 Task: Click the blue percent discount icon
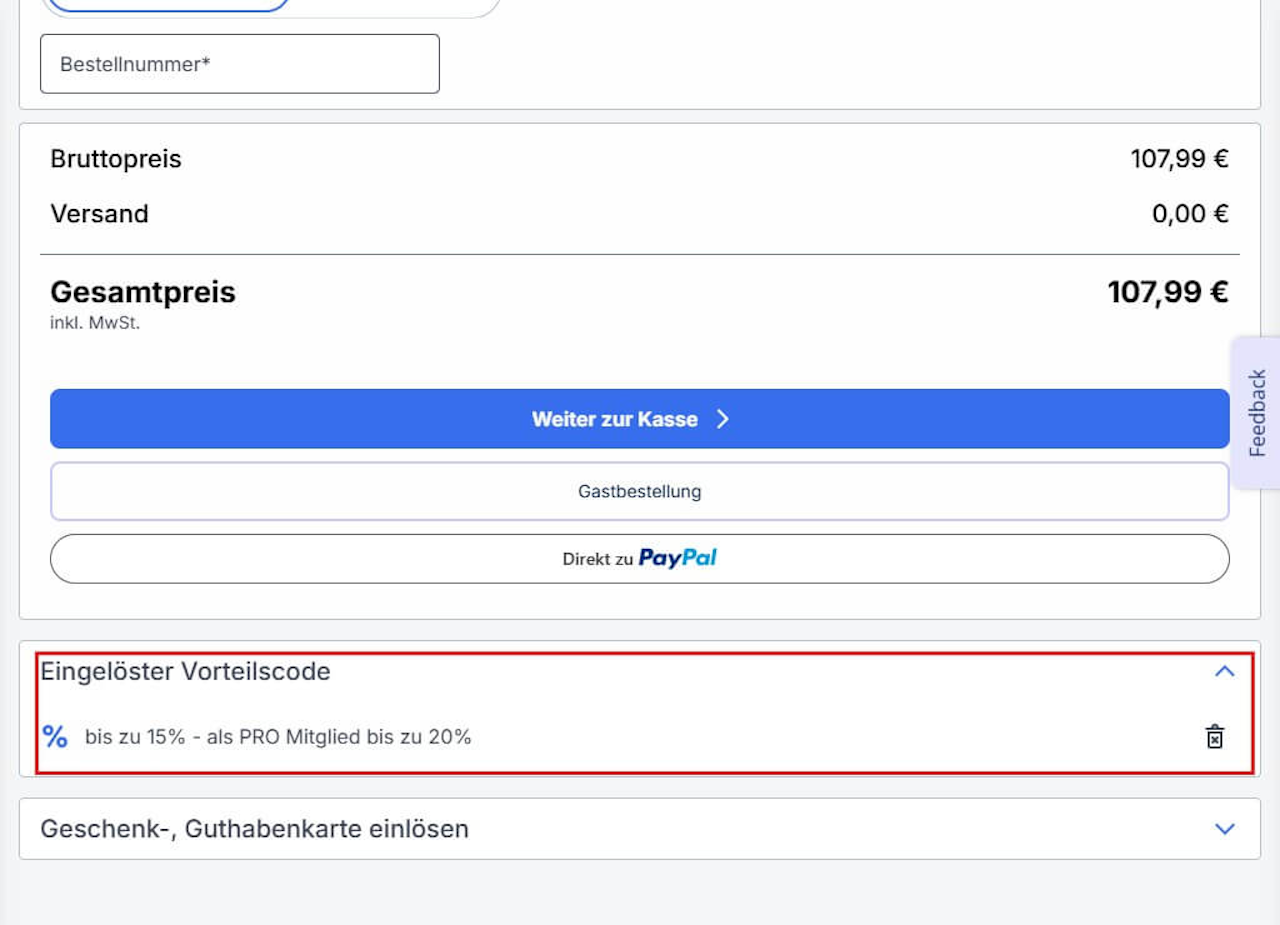click(x=55, y=737)
